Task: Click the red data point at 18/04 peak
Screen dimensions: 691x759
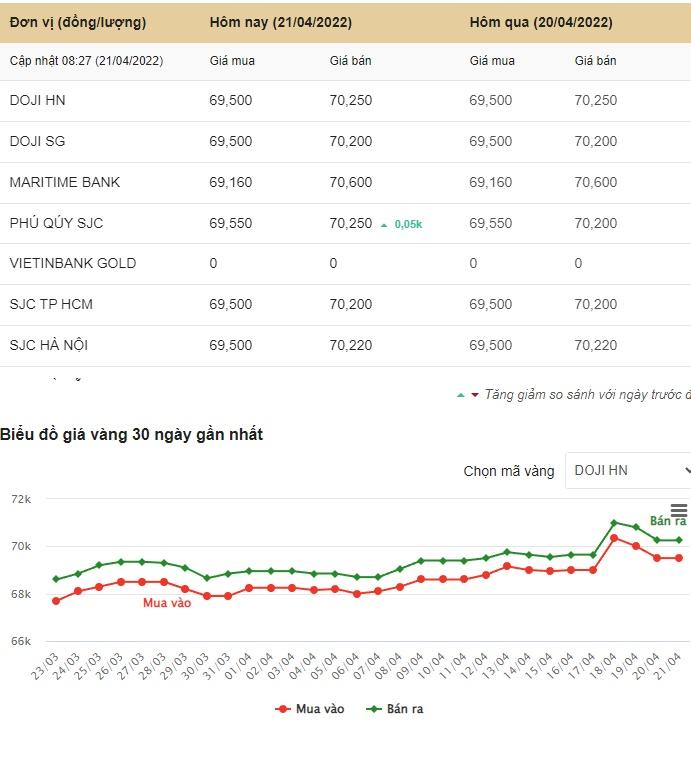Action: tap(614, 538)
